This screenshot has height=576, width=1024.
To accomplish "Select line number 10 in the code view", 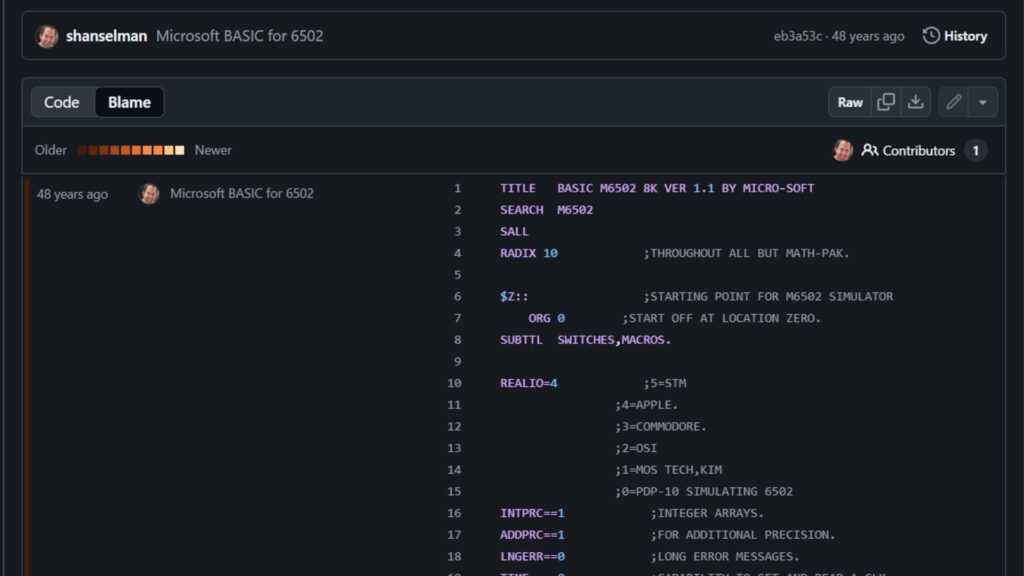I will click(x=454, y=382).
